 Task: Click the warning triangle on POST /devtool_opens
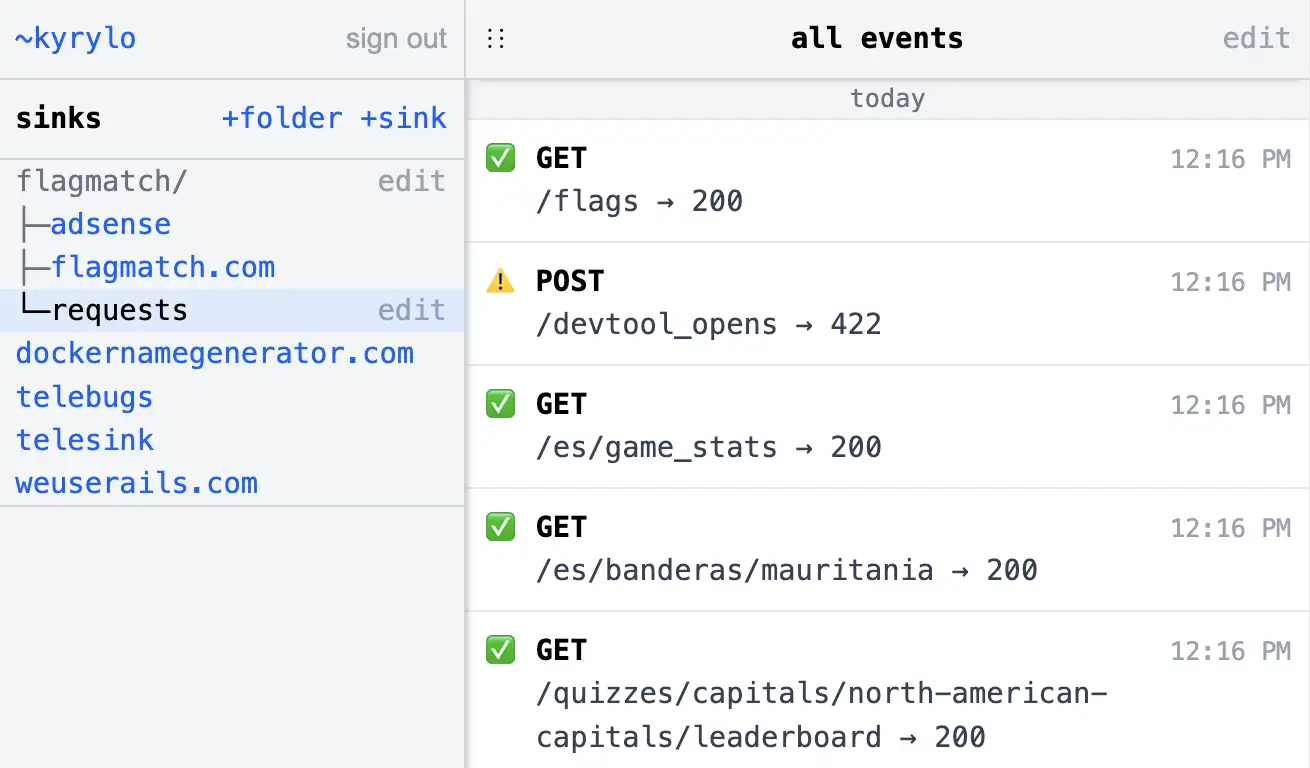coord(500,281)
